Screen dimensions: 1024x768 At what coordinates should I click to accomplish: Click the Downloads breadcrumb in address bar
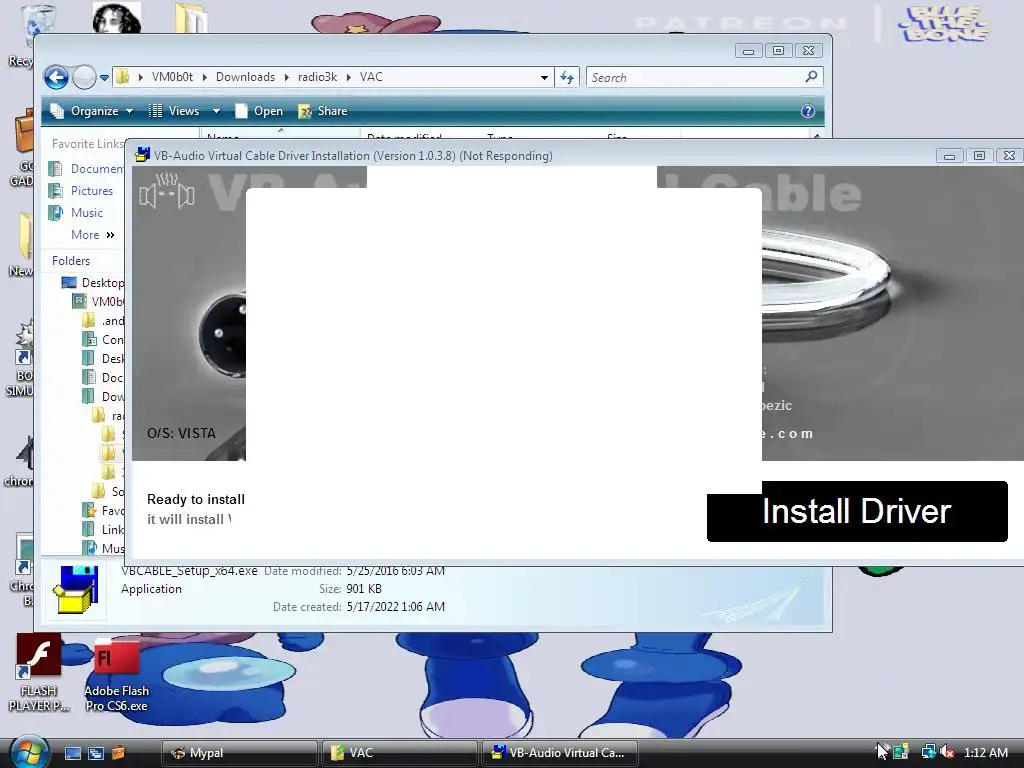[x=246, y=77]
